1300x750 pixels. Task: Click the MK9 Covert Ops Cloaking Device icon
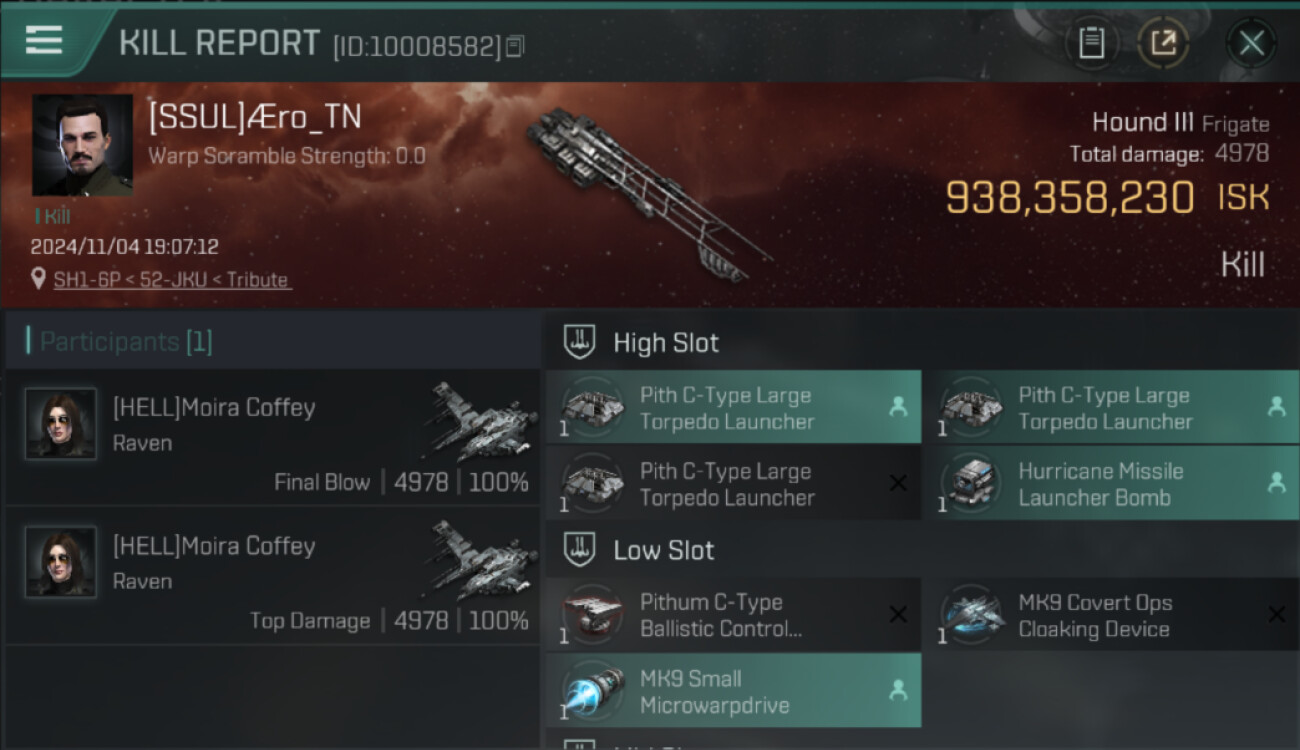coord(970,615)
